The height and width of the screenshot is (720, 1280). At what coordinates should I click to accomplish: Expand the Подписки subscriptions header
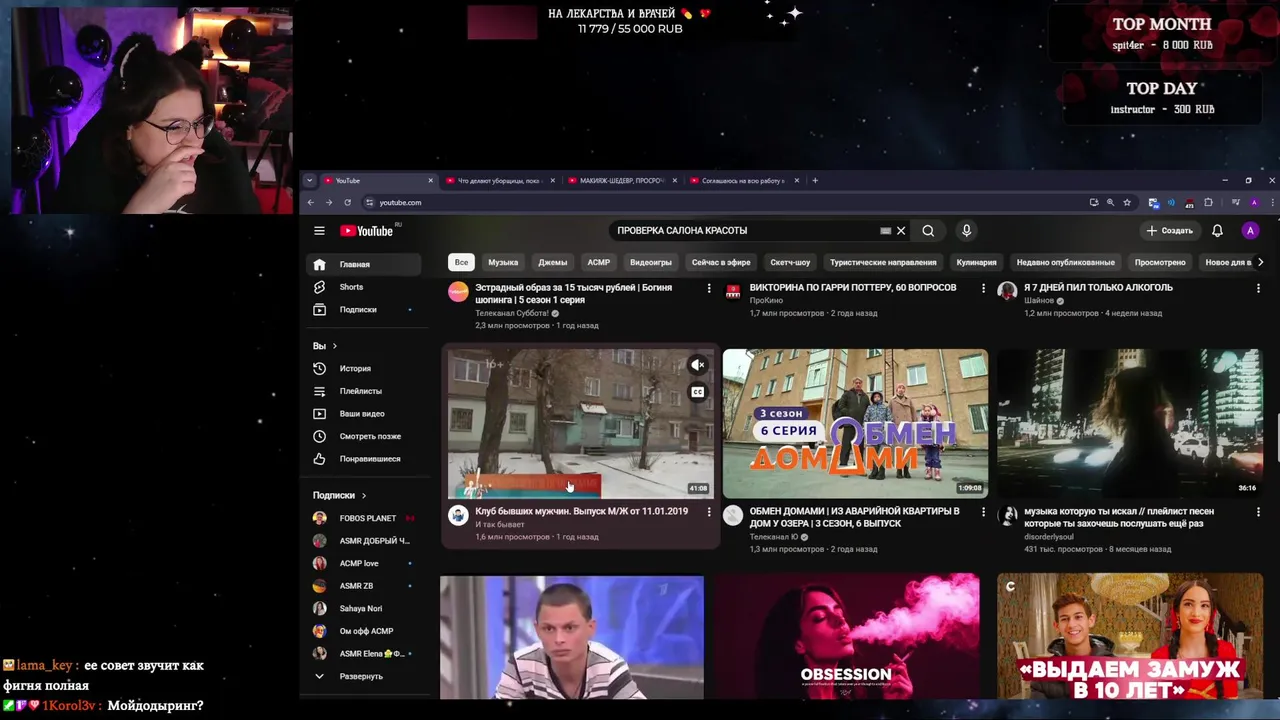pyautogui.click(x=340, y=495)
